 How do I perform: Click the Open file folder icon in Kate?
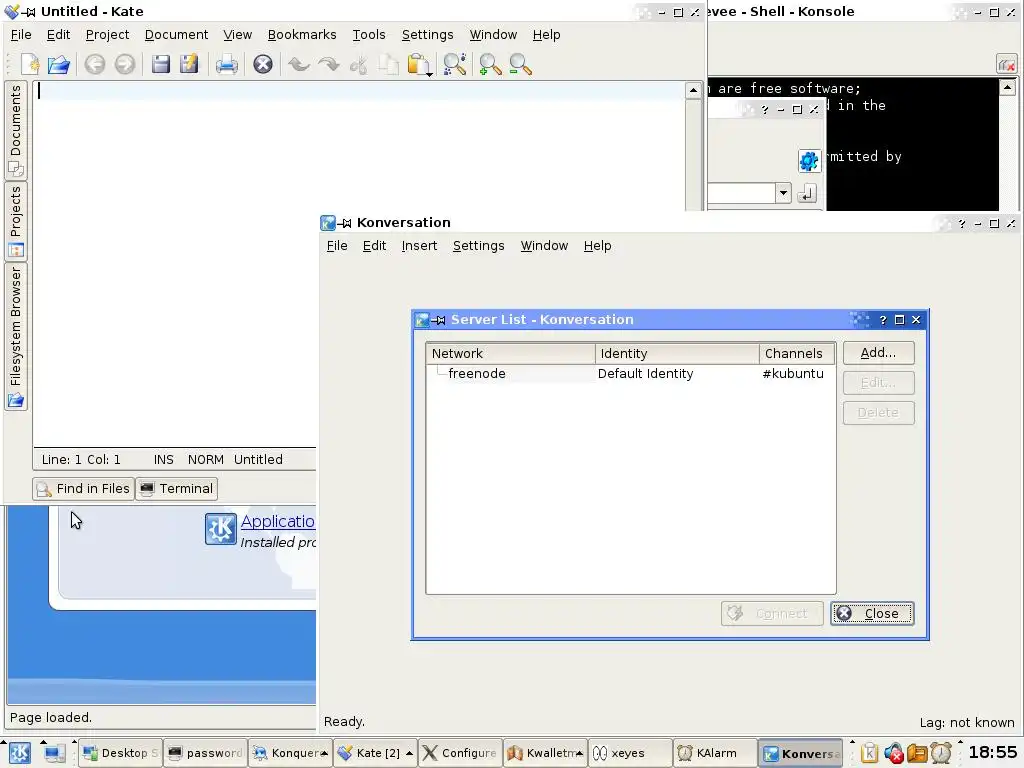coord(58,64)
